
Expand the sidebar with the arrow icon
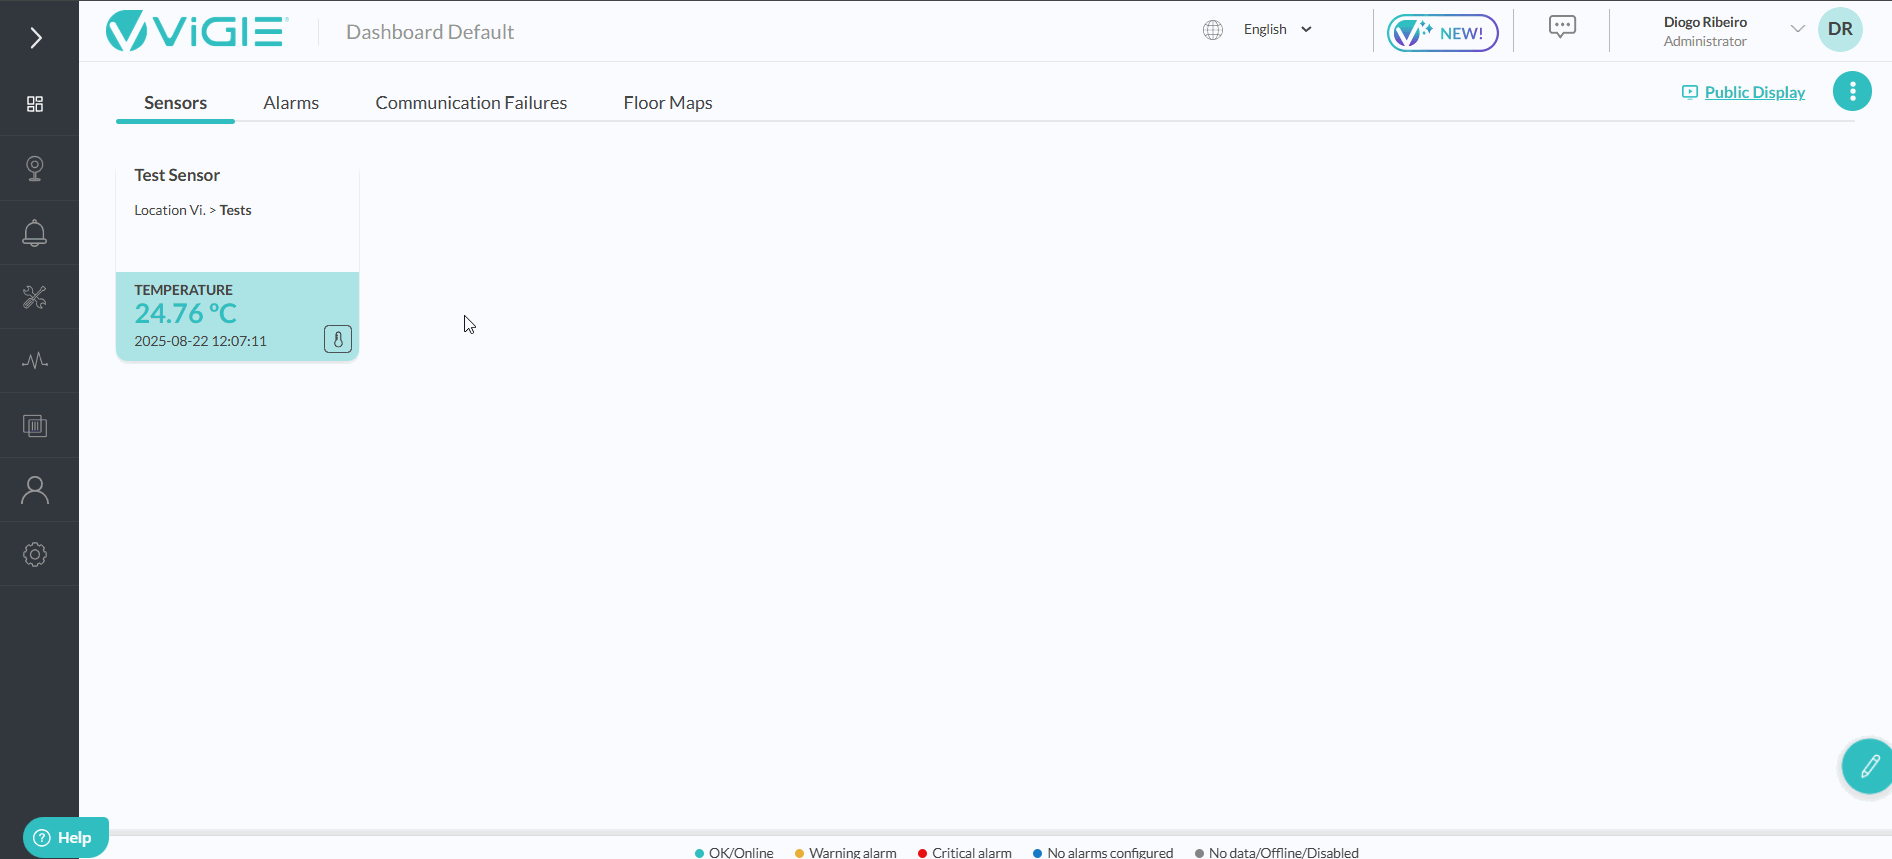pyautogui.click(x=36, y=38)
